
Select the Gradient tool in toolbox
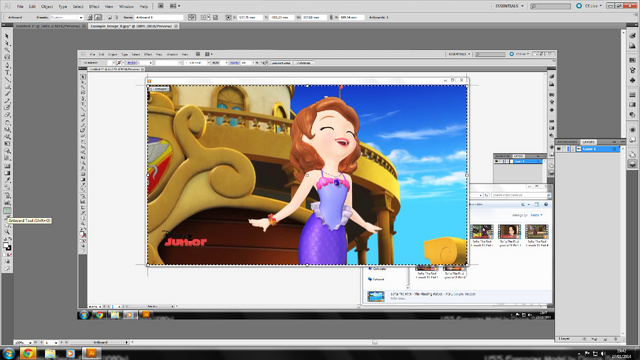(x=7, y=173)
